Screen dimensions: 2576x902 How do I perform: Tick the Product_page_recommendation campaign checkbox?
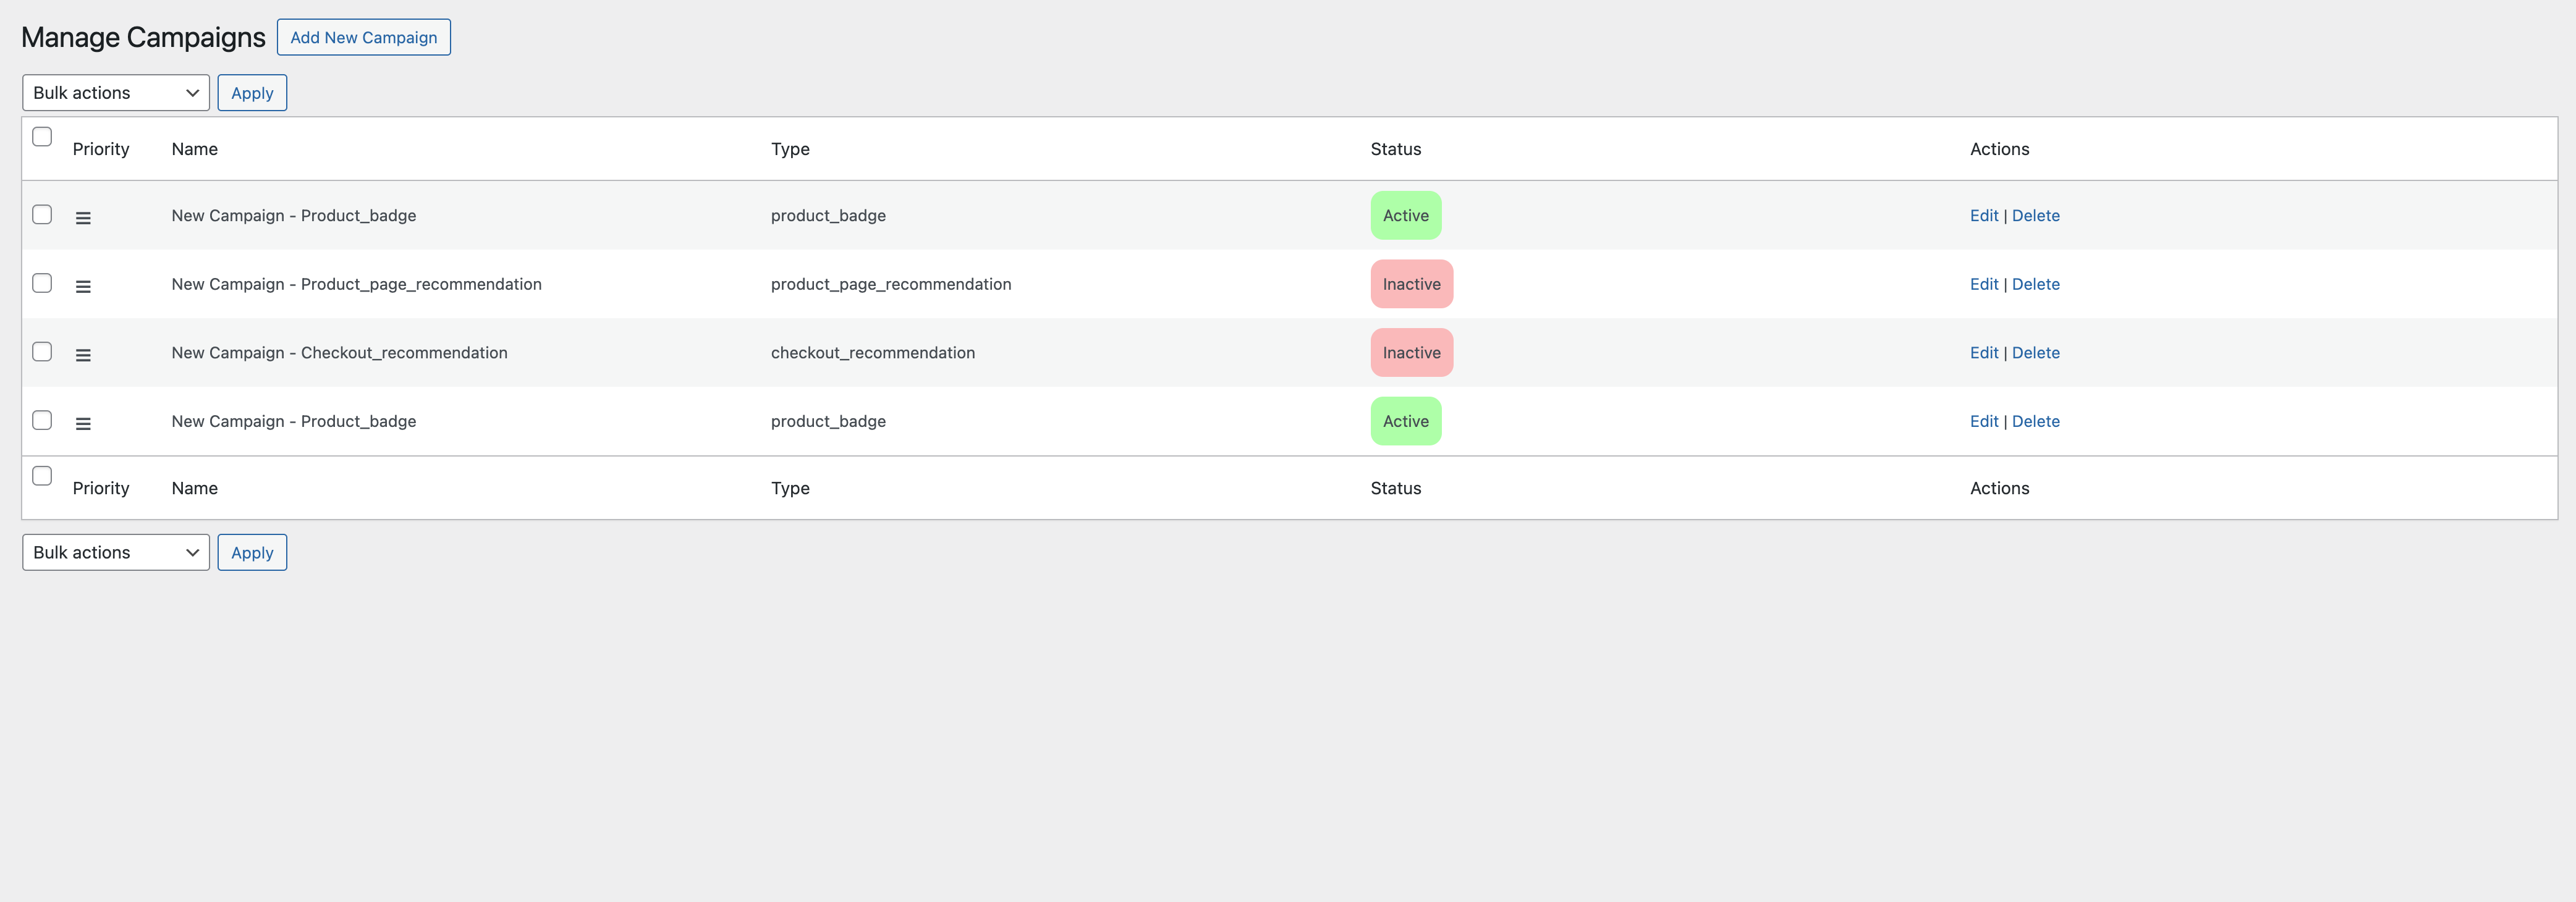click(42, 283)
